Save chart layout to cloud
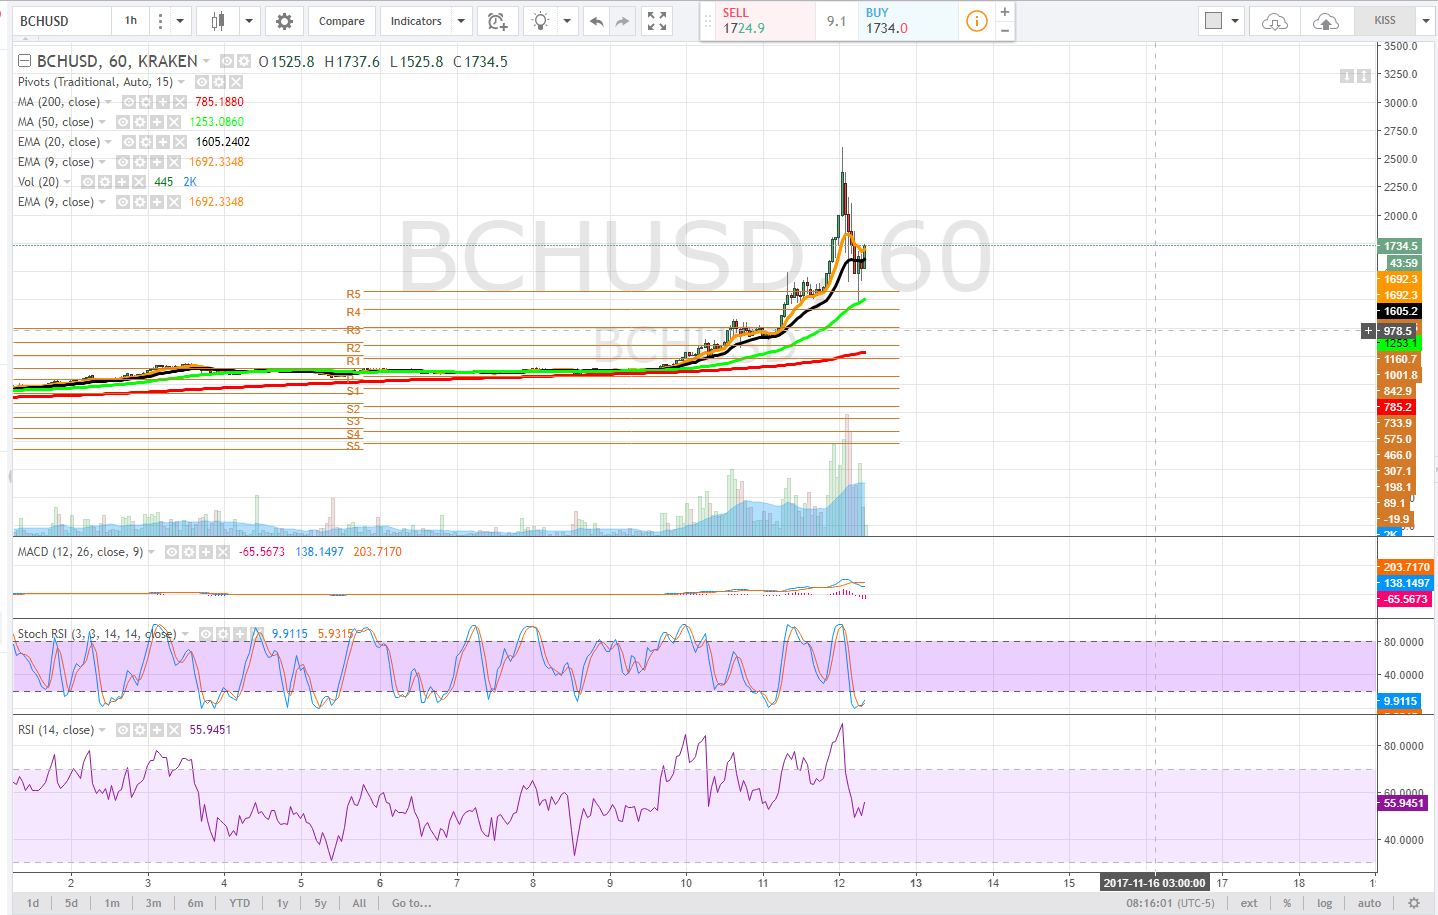Screen dimensions: 1438x915 click(x=1325, y=21)
